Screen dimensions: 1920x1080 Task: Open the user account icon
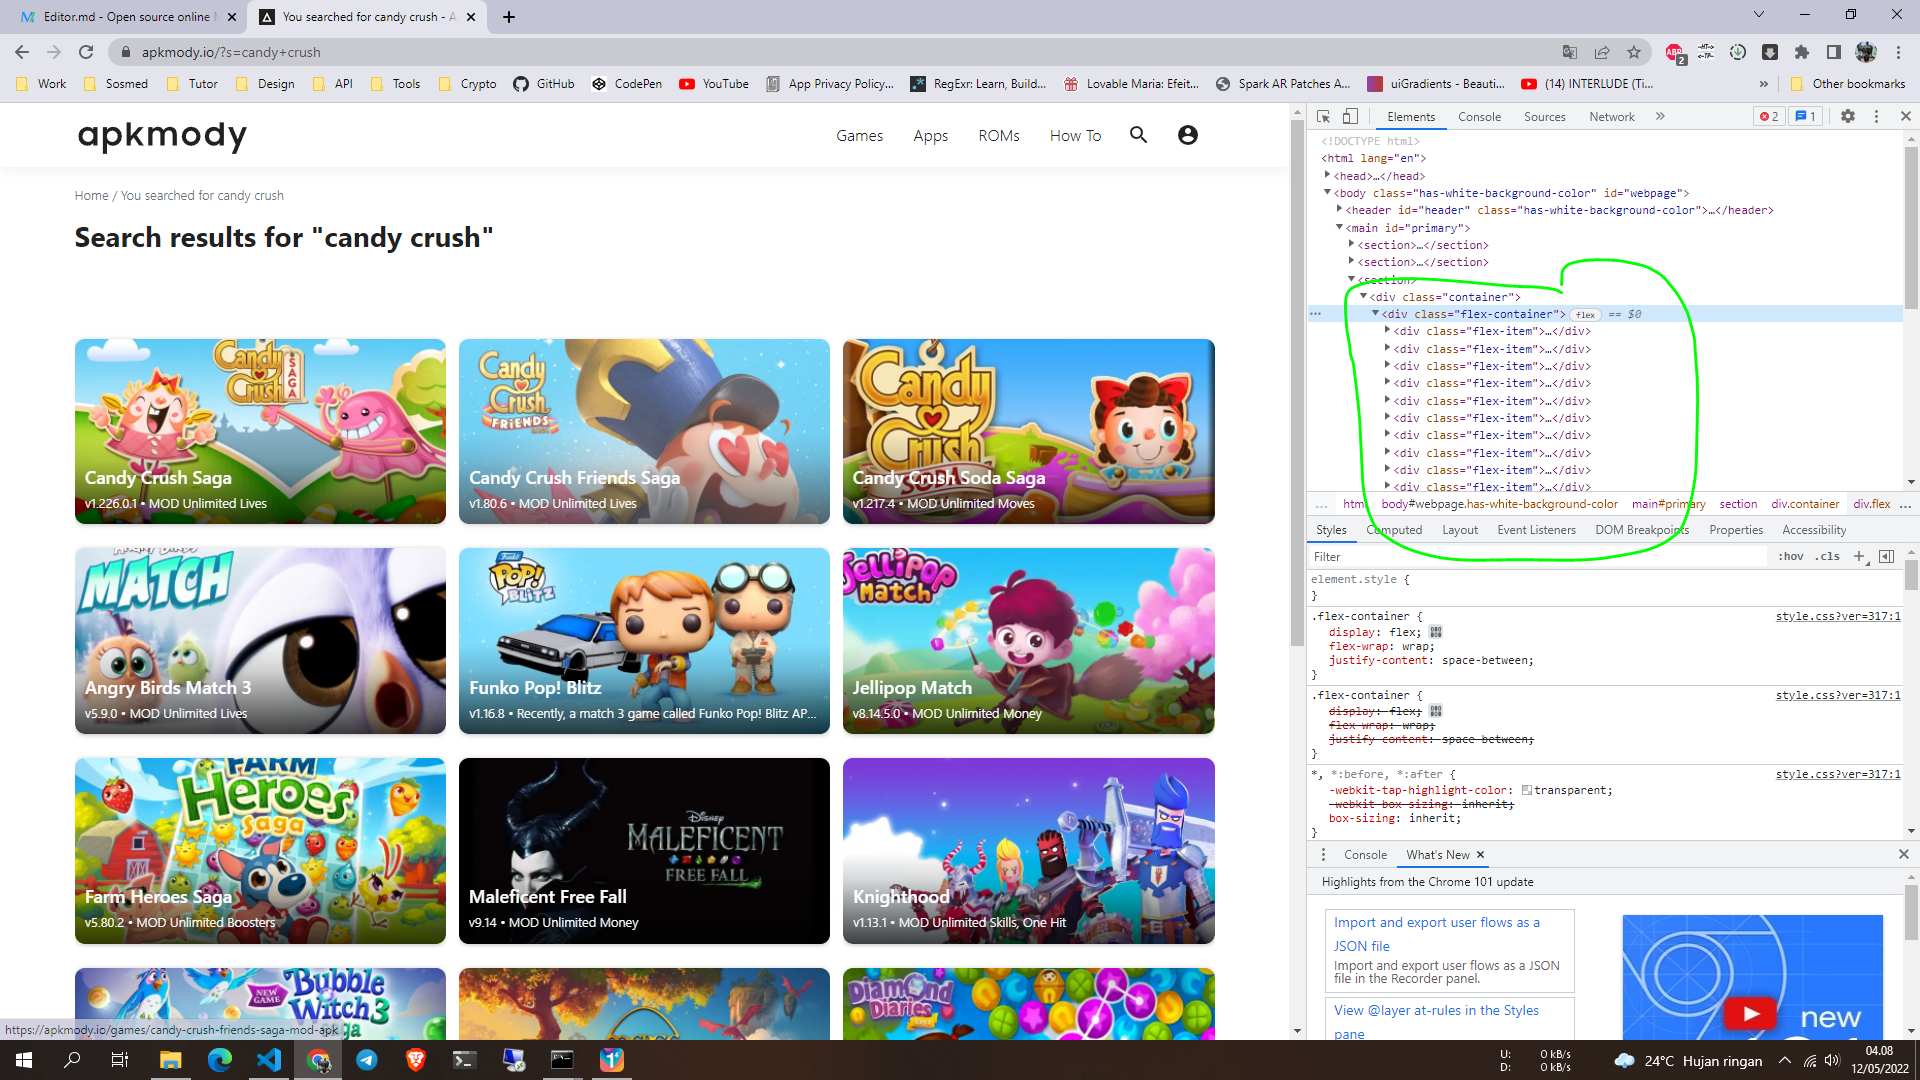pyautogui.click(x=1187, y=135)
